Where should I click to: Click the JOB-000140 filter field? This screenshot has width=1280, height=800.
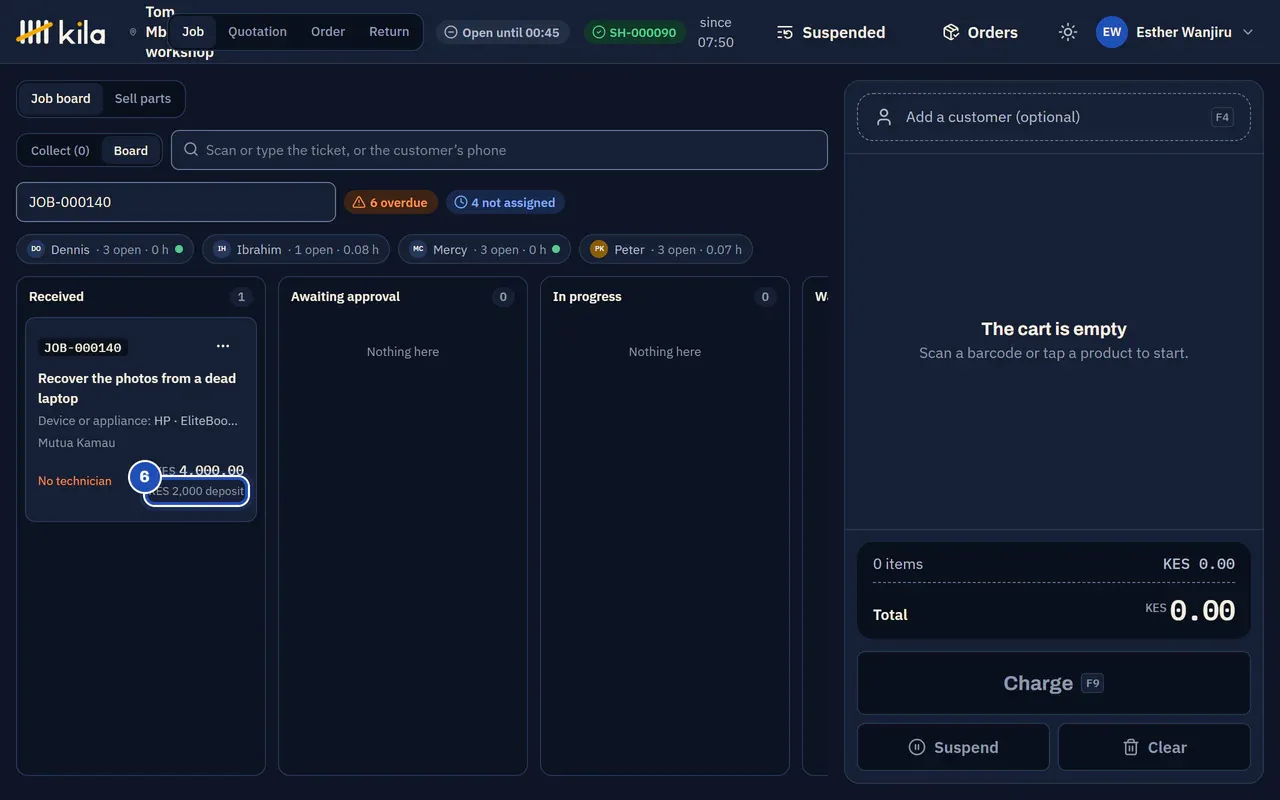[x=176, y=202]
